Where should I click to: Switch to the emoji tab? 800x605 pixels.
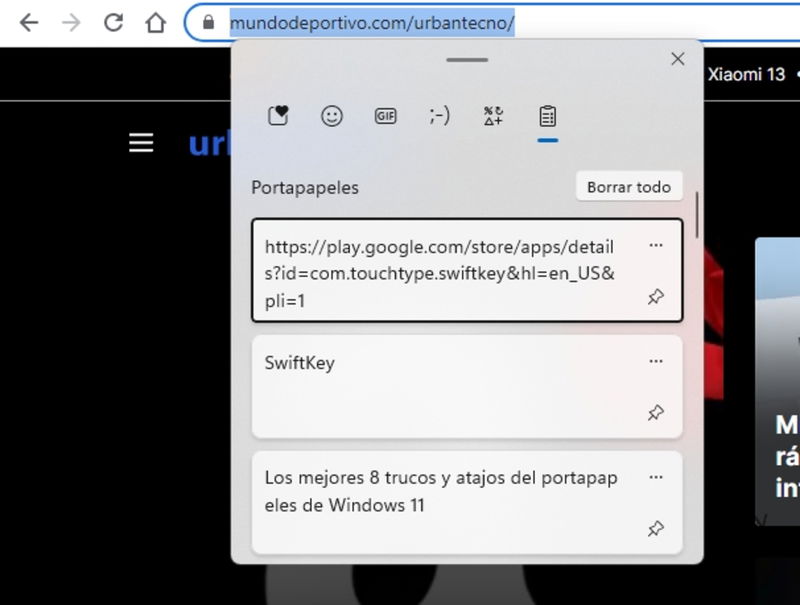pos(333,115)
